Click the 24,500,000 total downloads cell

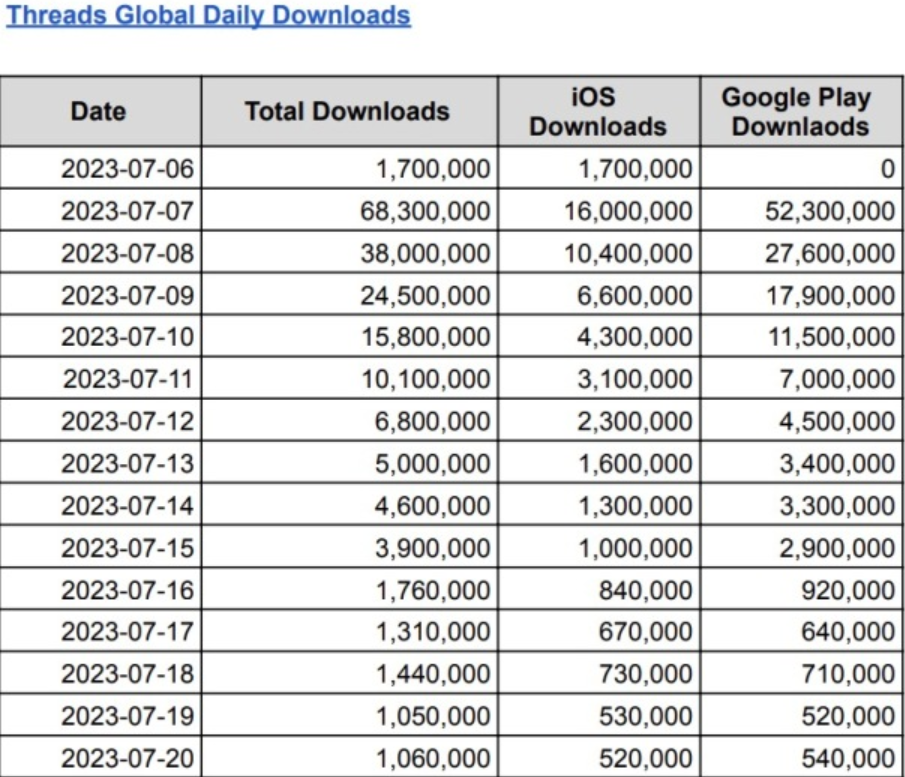350,294
